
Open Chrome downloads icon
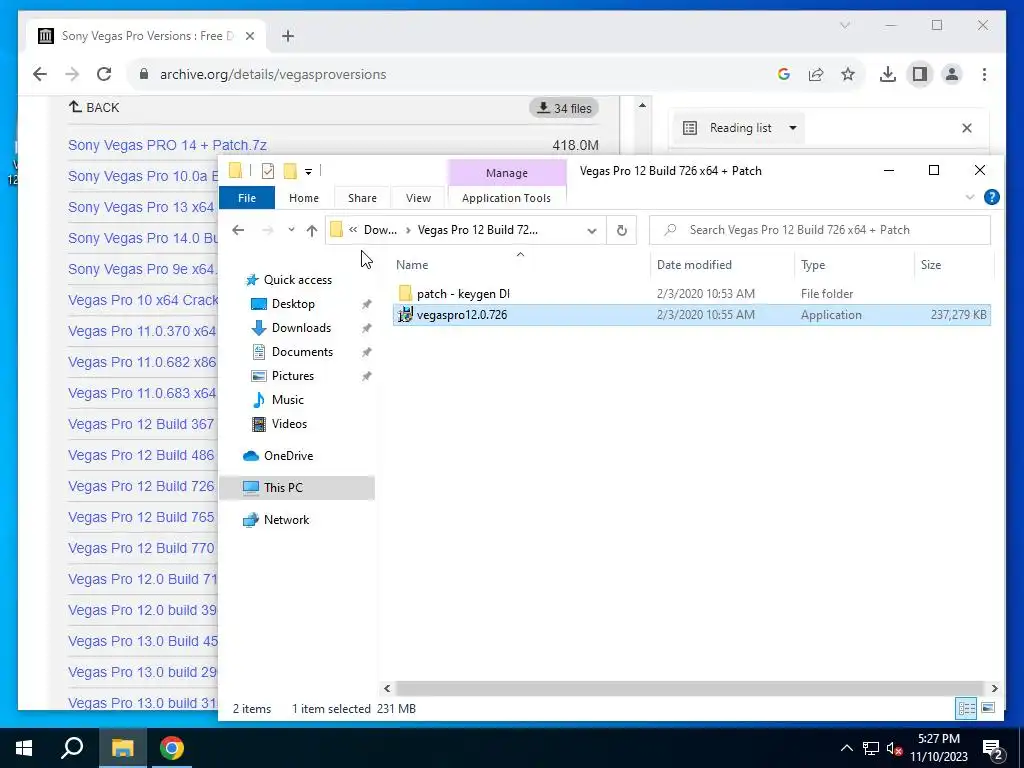[888, 74]
